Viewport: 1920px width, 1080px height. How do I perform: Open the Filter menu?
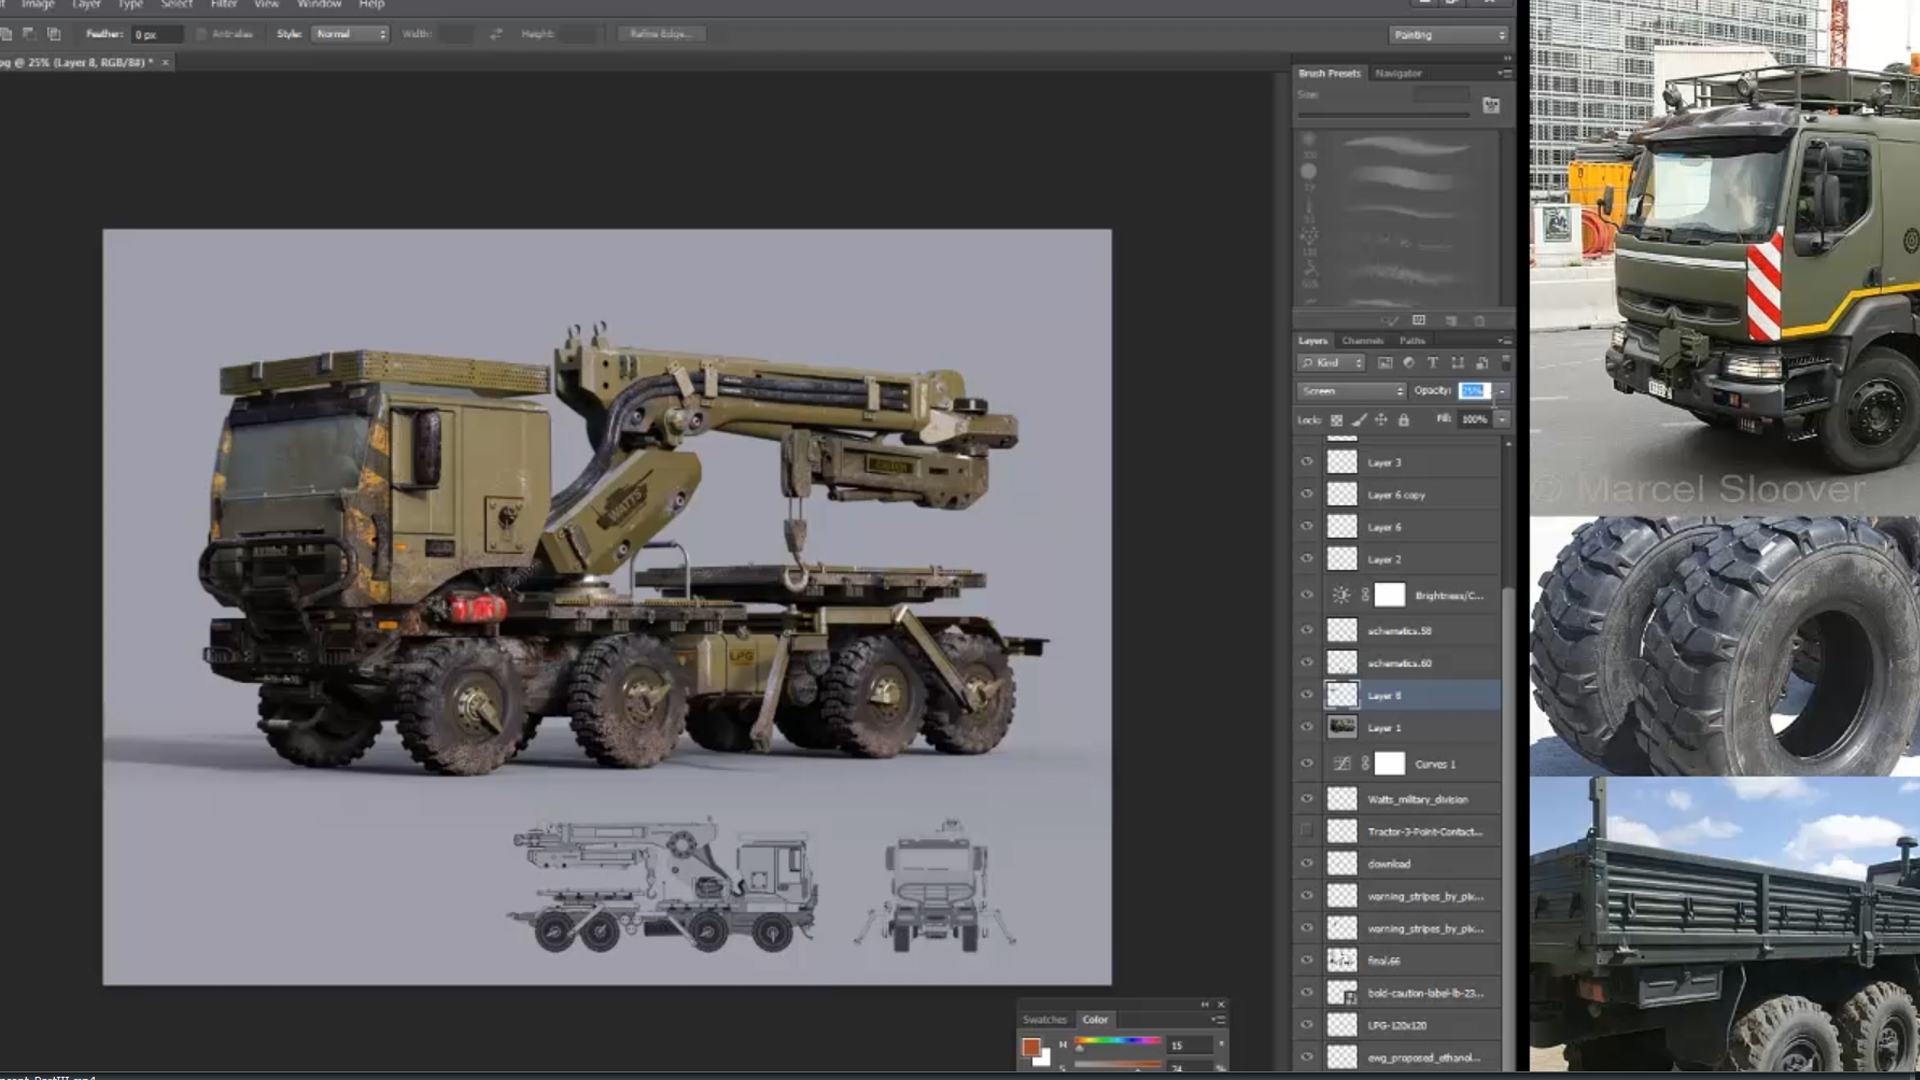pos(223,4)
